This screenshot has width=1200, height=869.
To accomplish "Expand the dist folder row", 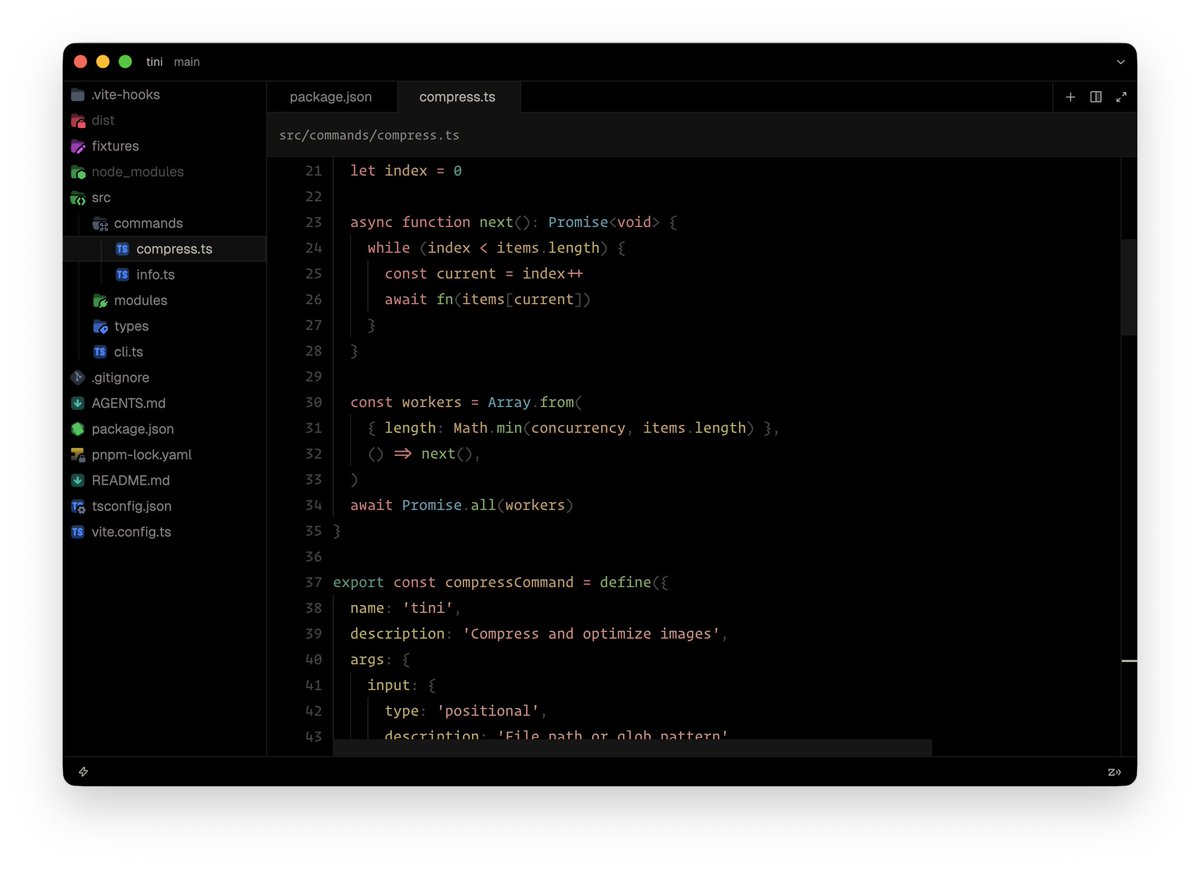I will [165, 121].
